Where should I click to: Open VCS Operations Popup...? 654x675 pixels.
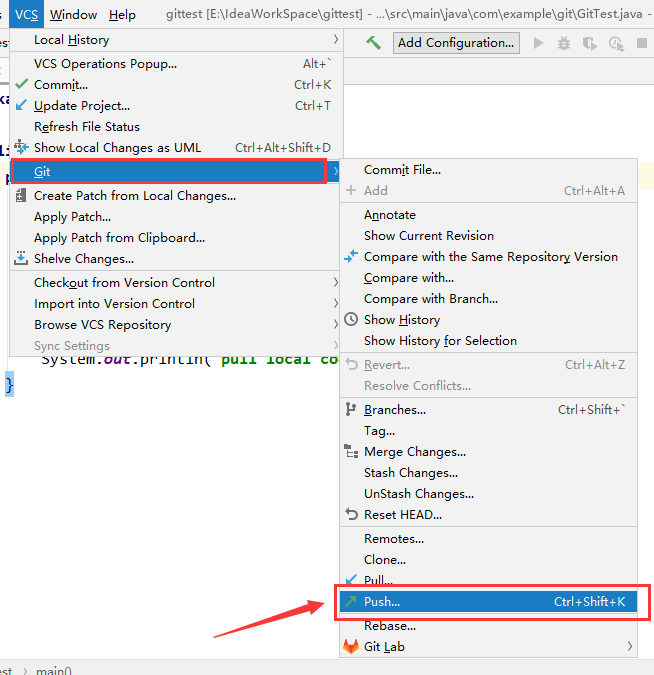176,63
